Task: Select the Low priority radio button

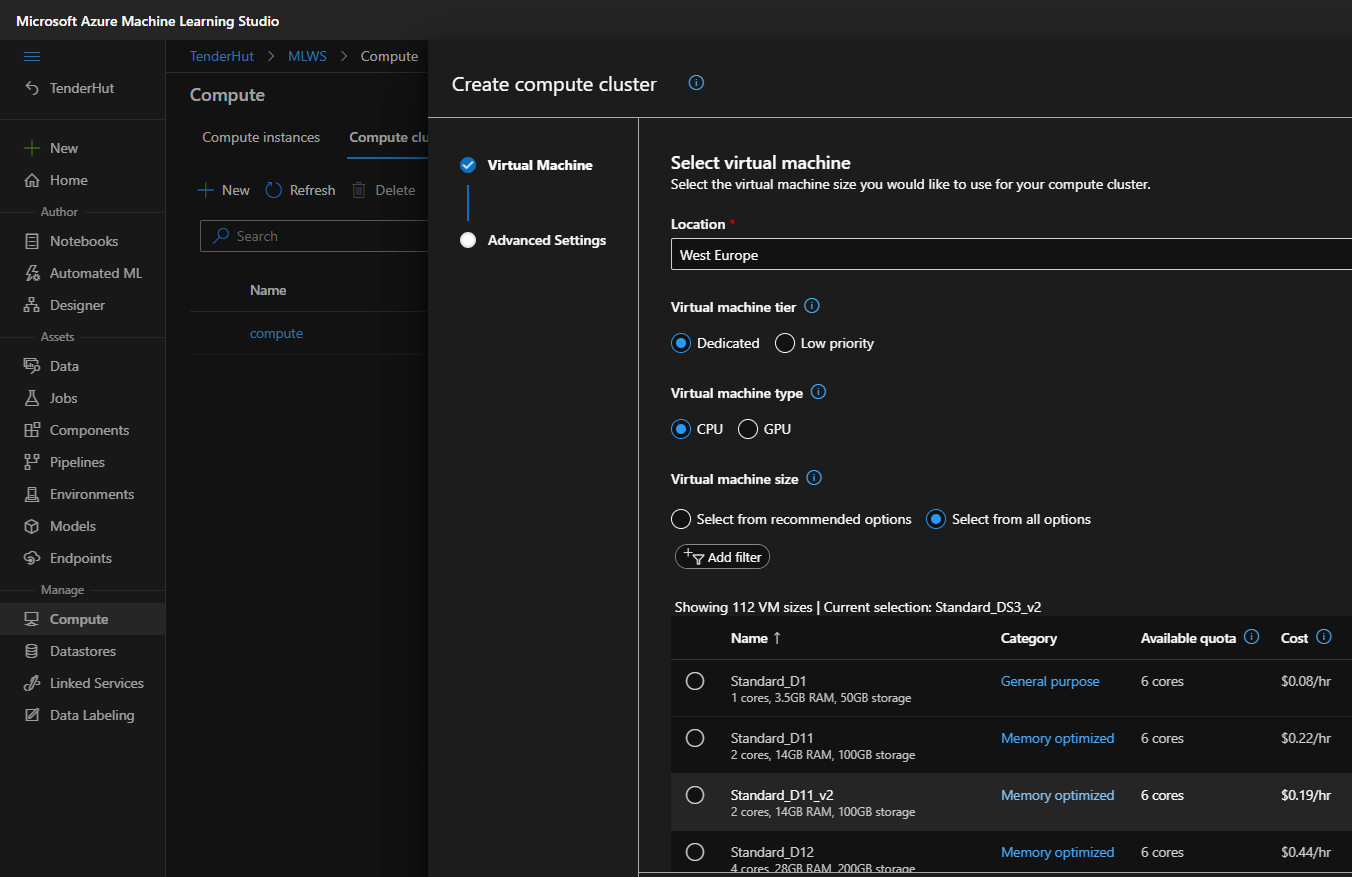Action: [x=785, y=343]
